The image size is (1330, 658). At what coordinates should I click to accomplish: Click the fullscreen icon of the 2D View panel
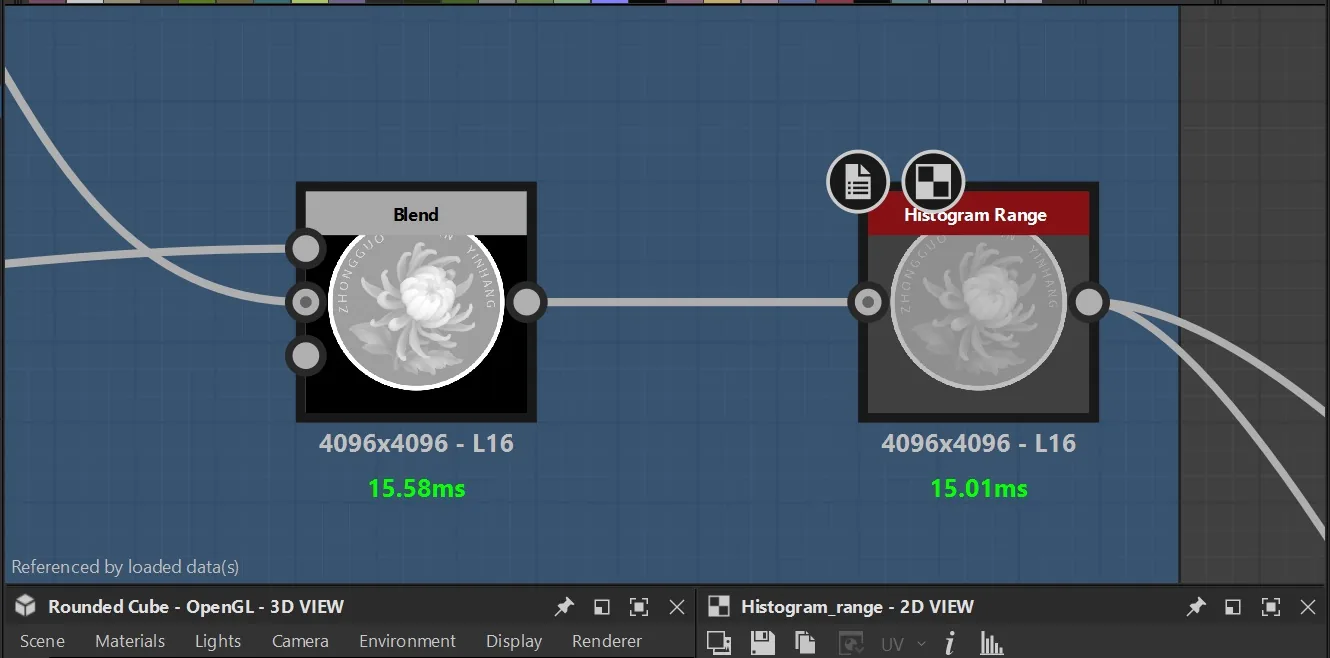coord(1271,607)
